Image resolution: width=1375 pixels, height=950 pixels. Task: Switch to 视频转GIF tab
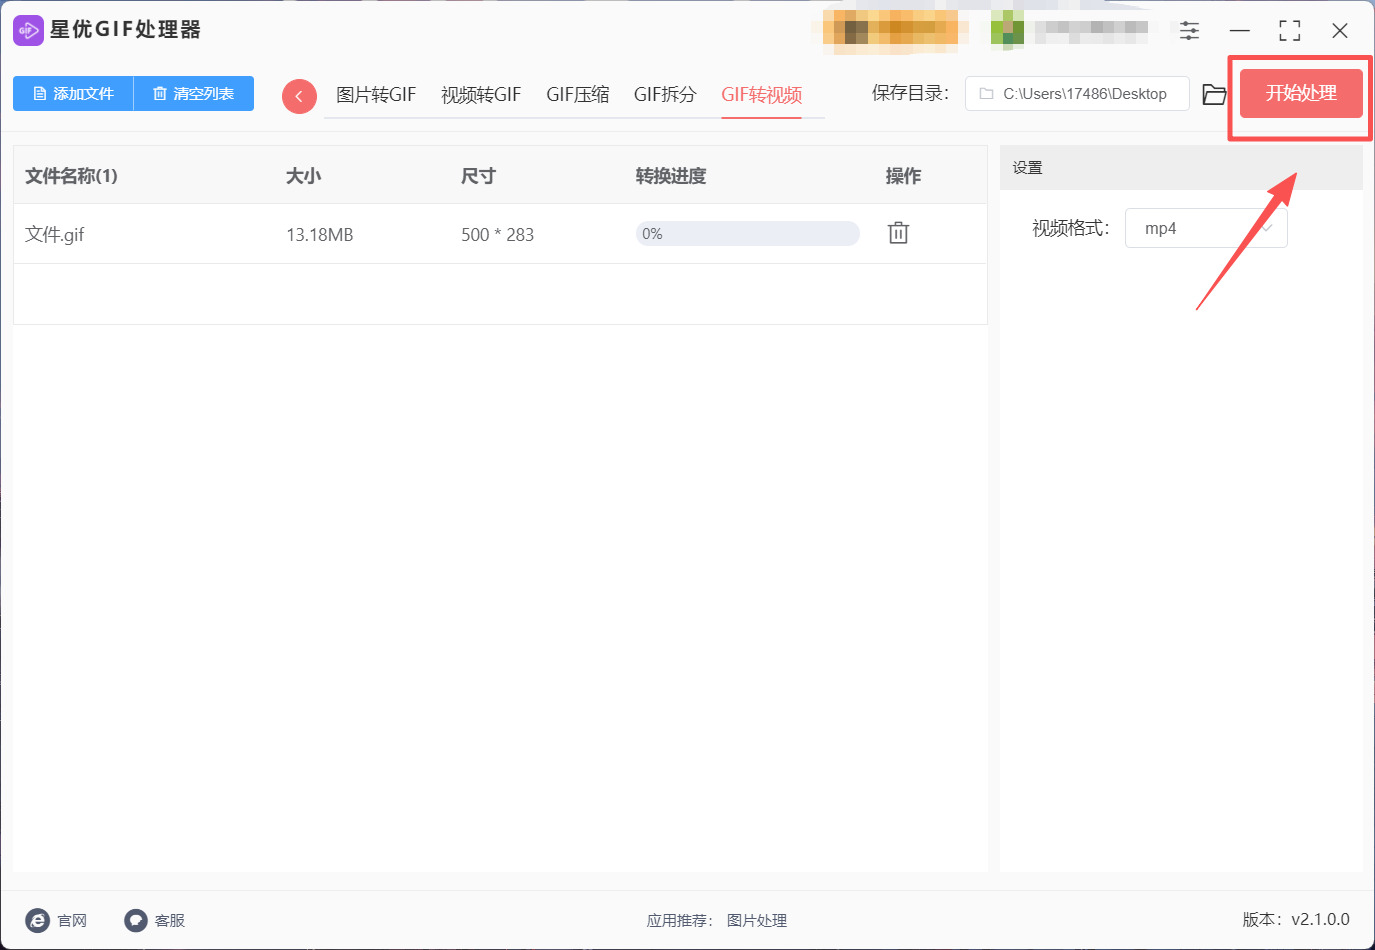click(x=481, y=95)
